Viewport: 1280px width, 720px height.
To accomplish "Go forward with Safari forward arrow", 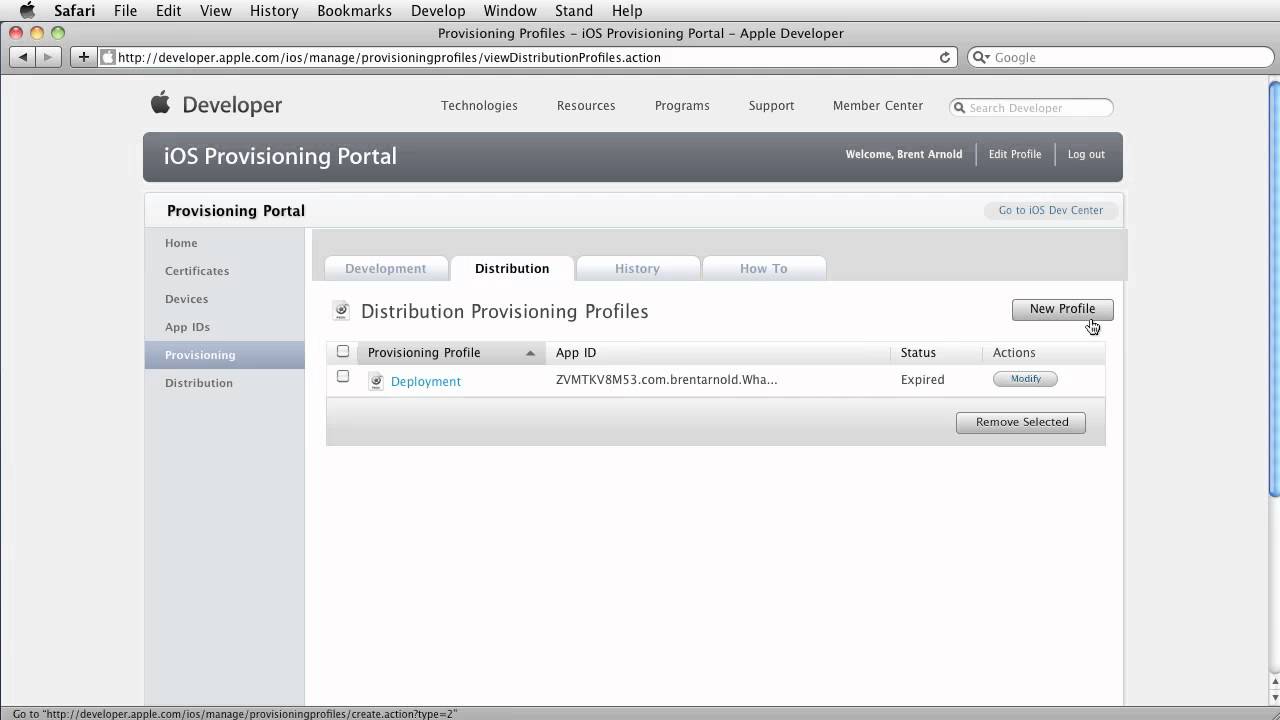I will pos(48,57).
